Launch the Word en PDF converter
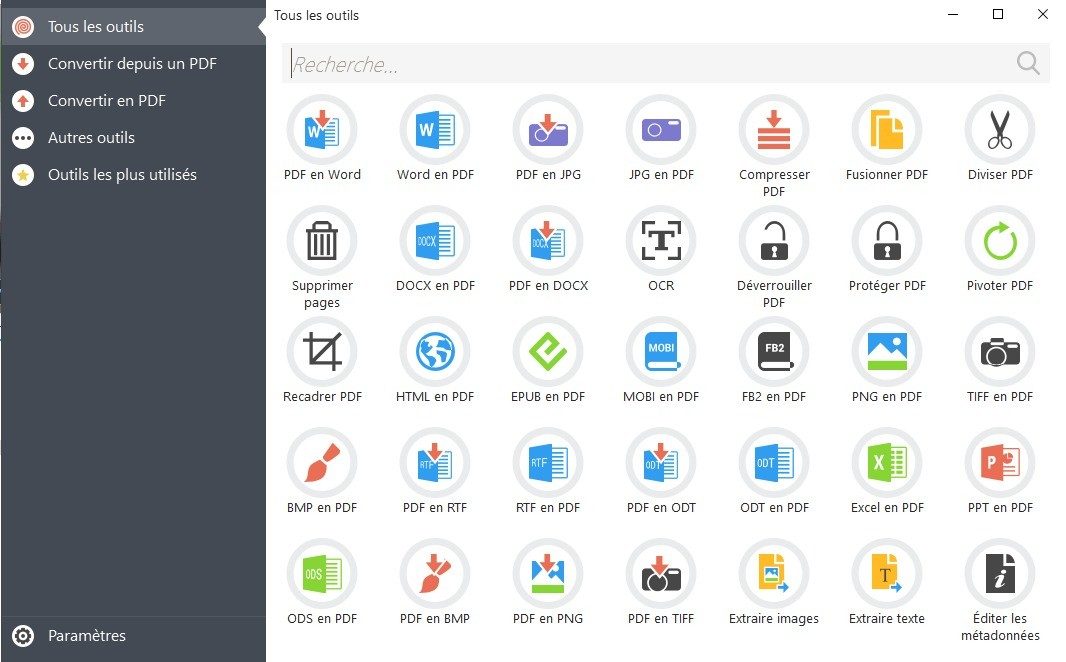Screen dimensions: 1066x662 [x=435, y=130]
